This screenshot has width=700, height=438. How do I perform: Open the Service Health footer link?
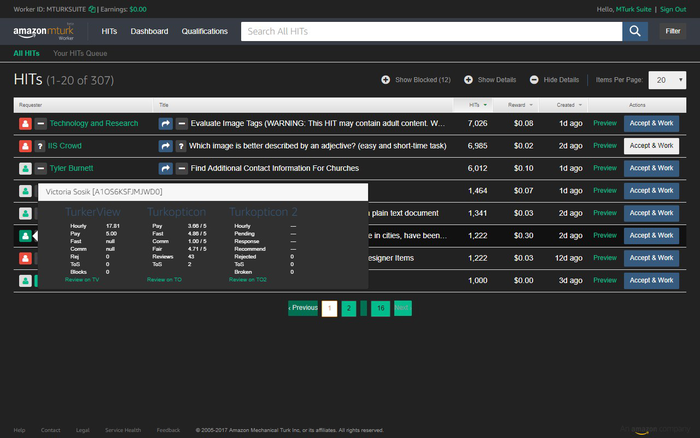pyautogui.click(x=123, y=430)
